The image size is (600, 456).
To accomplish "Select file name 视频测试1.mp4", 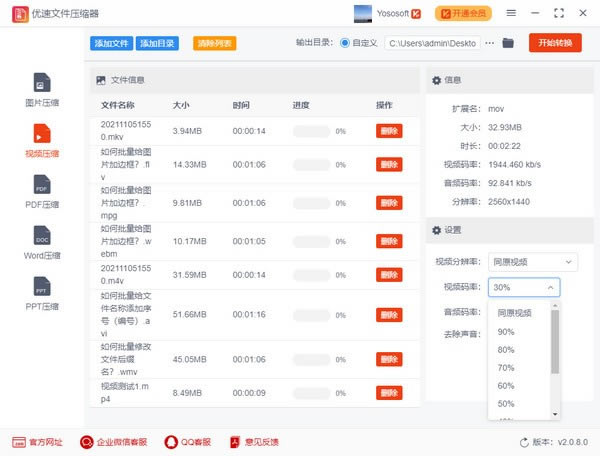I will point(125,393).
